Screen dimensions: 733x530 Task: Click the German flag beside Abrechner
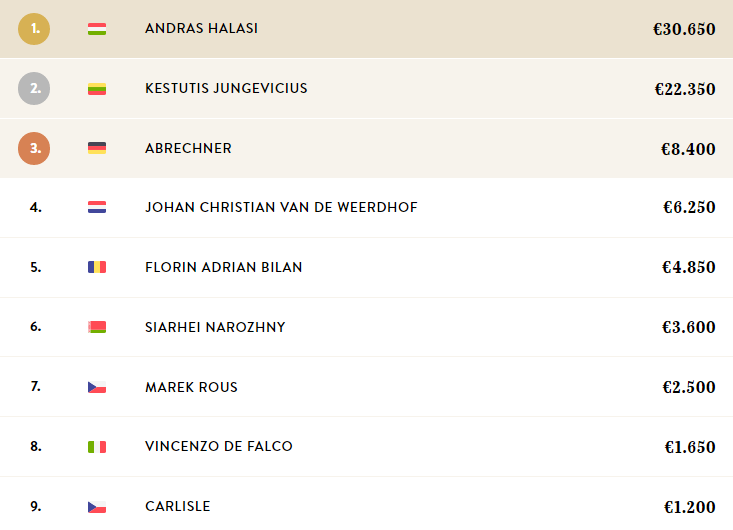pyautogui.click(x=97, y=148)
